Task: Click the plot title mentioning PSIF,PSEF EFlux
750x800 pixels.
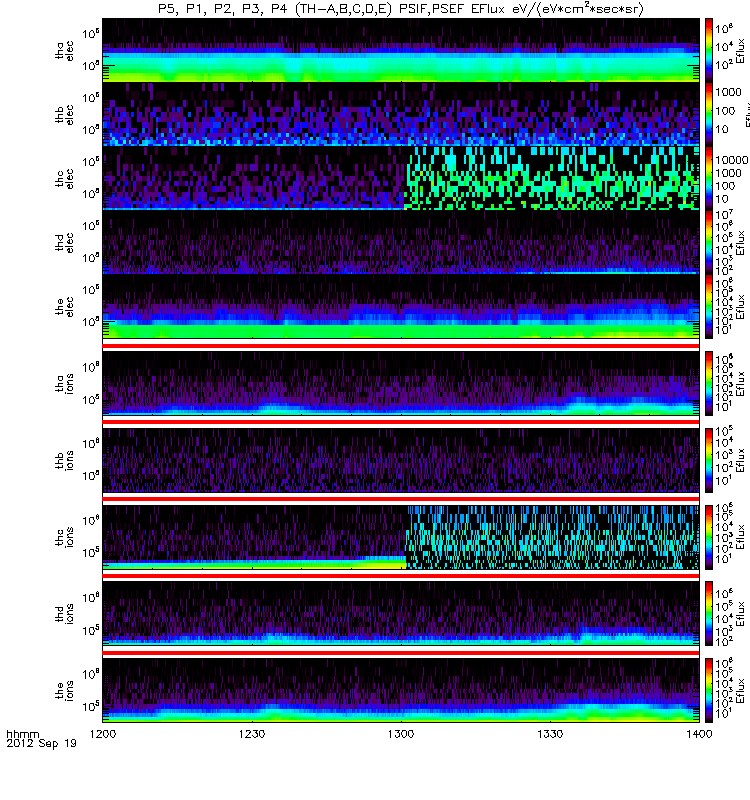Action: click(401, 9)
